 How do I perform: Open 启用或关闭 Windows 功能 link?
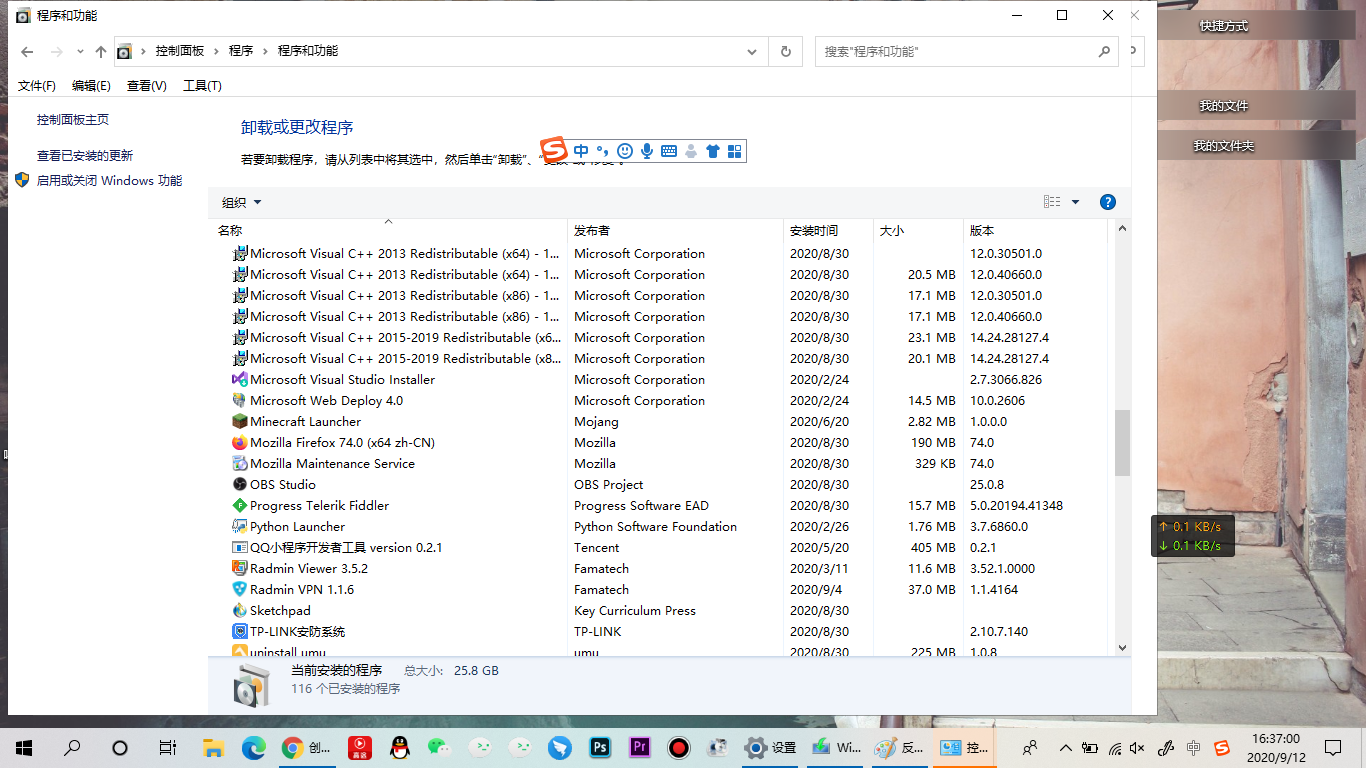tap(110, 181)
